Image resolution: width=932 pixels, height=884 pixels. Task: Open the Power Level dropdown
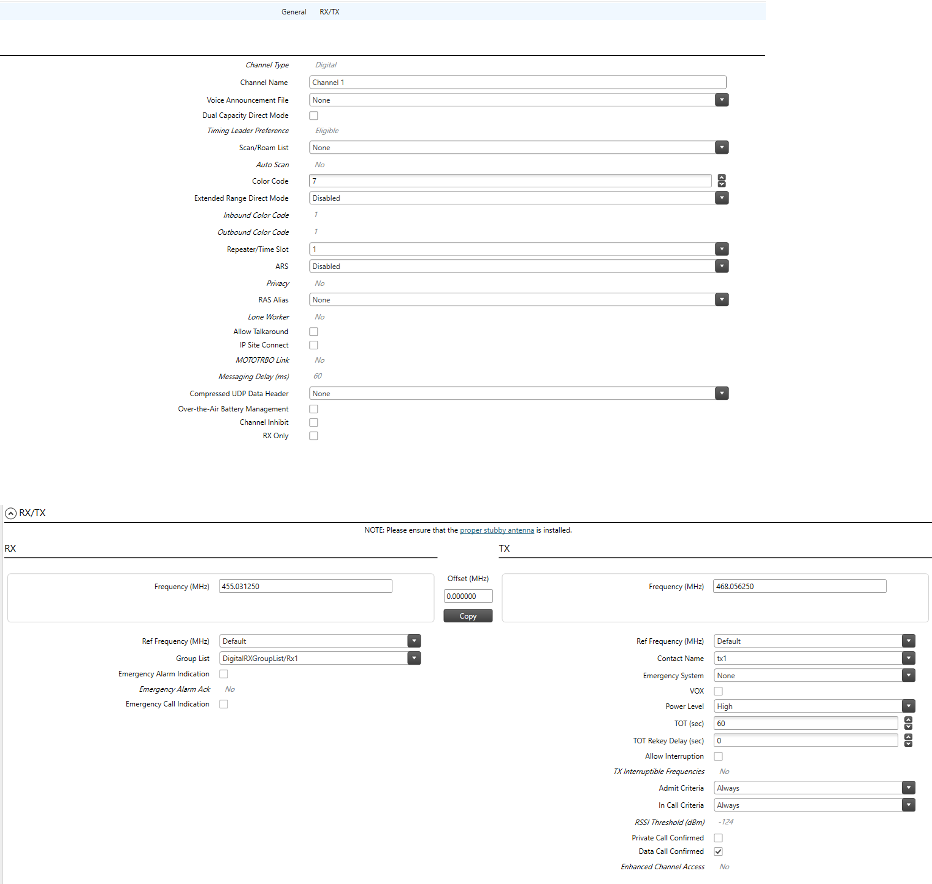tap(908, 705)
